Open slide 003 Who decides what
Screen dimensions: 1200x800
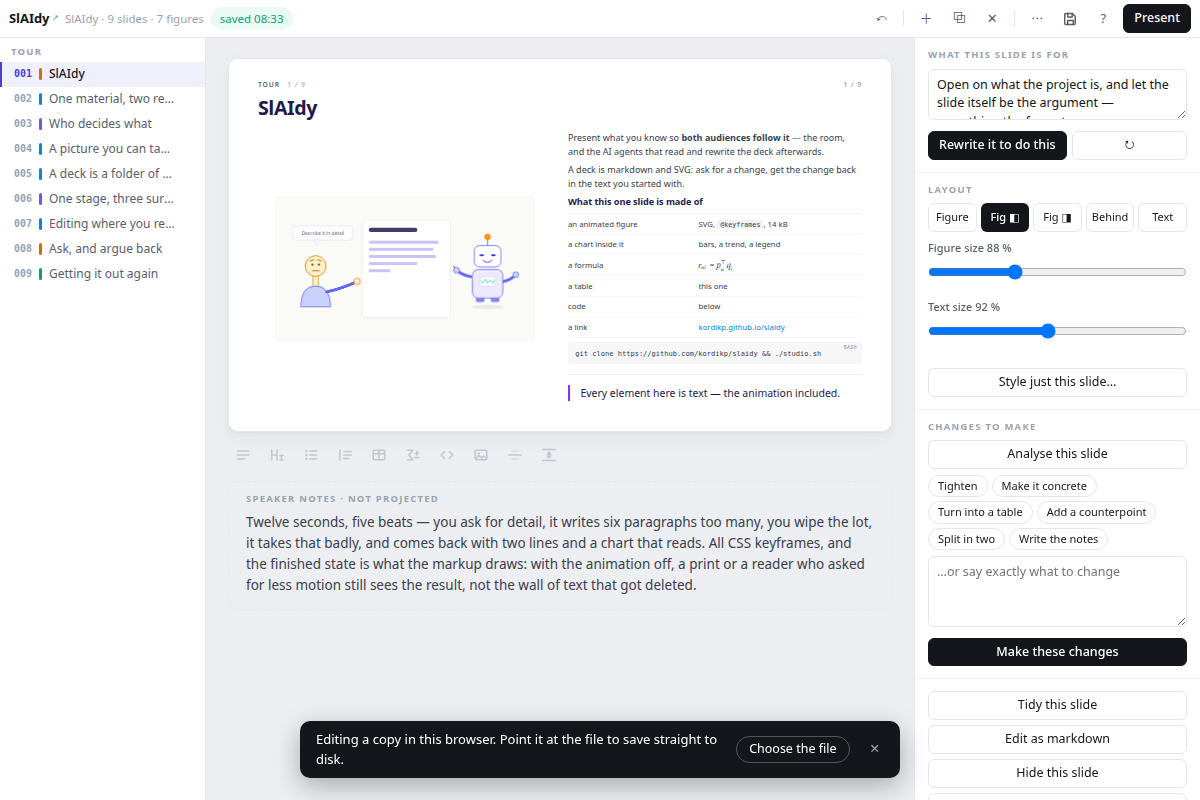[x=102, y=124]
